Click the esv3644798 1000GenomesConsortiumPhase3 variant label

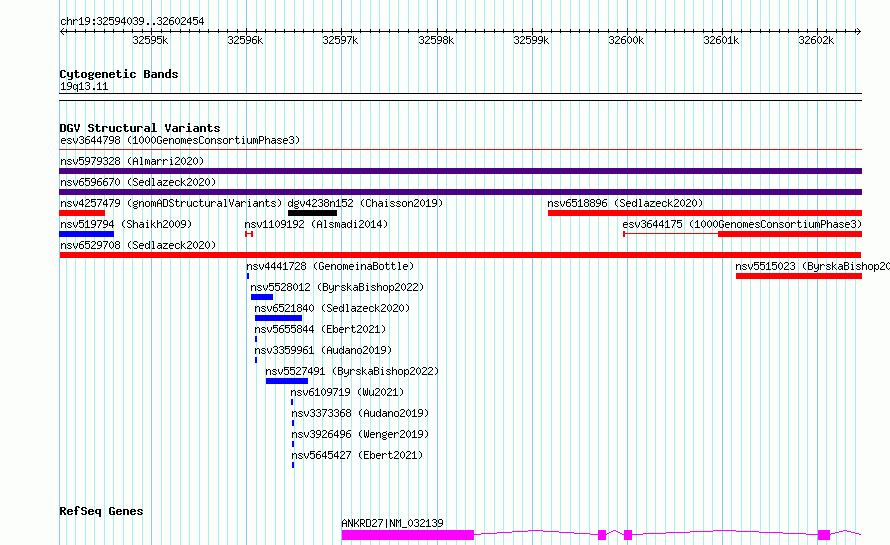(180, 140)
